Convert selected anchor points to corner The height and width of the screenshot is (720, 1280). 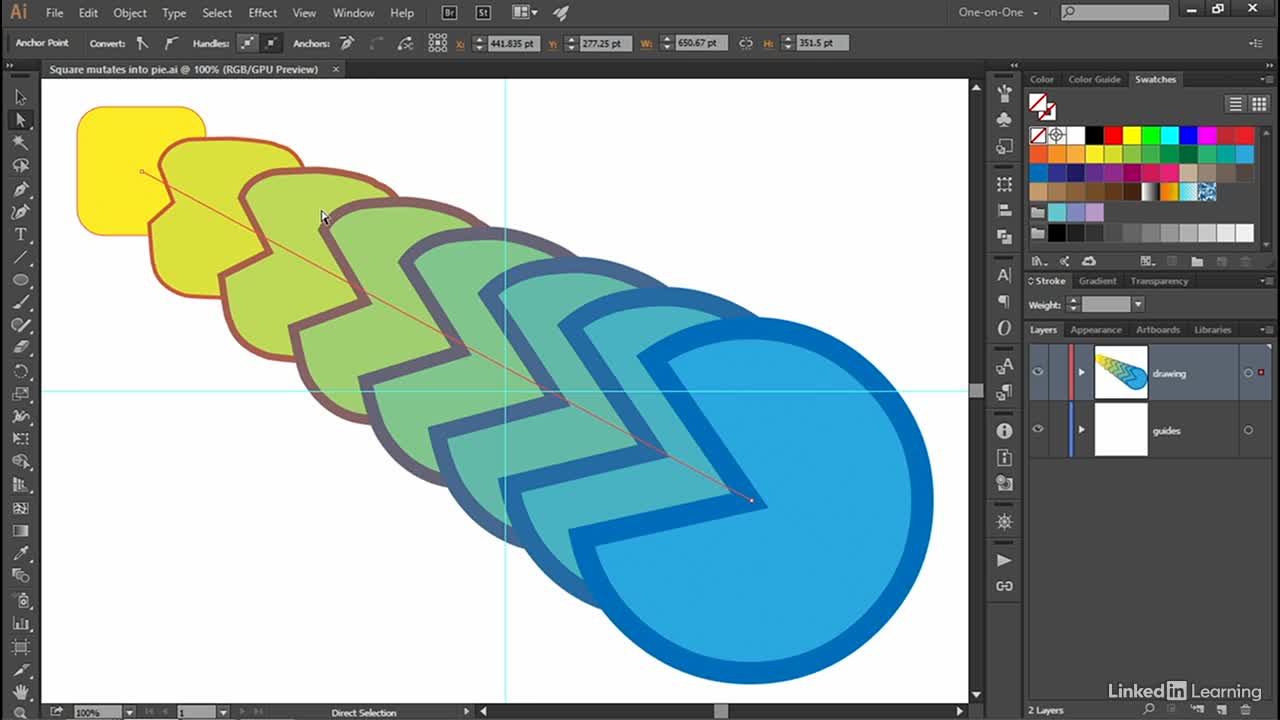pyautogui.click(x=142, y=43)
